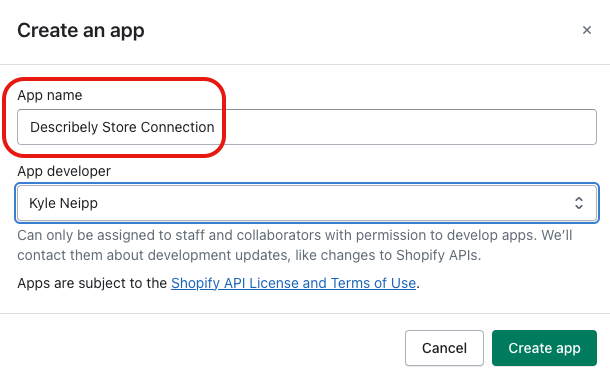Click the developer permission helper text

click(294, 245)
